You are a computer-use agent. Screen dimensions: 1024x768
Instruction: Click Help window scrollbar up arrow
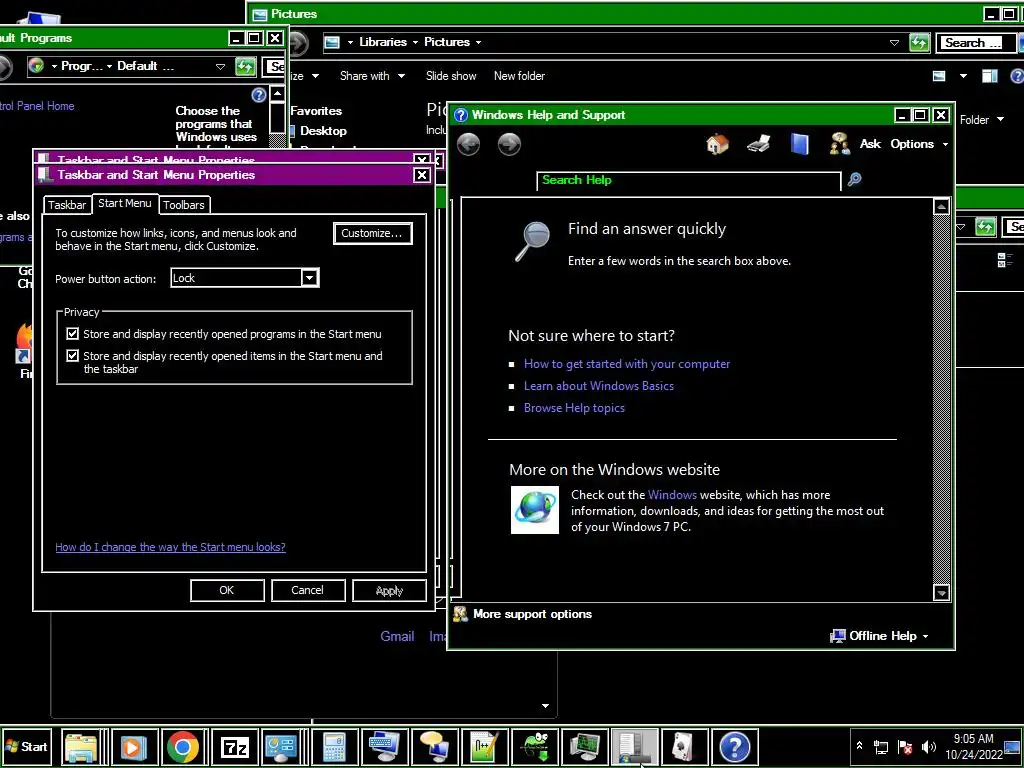coord(941,207)
